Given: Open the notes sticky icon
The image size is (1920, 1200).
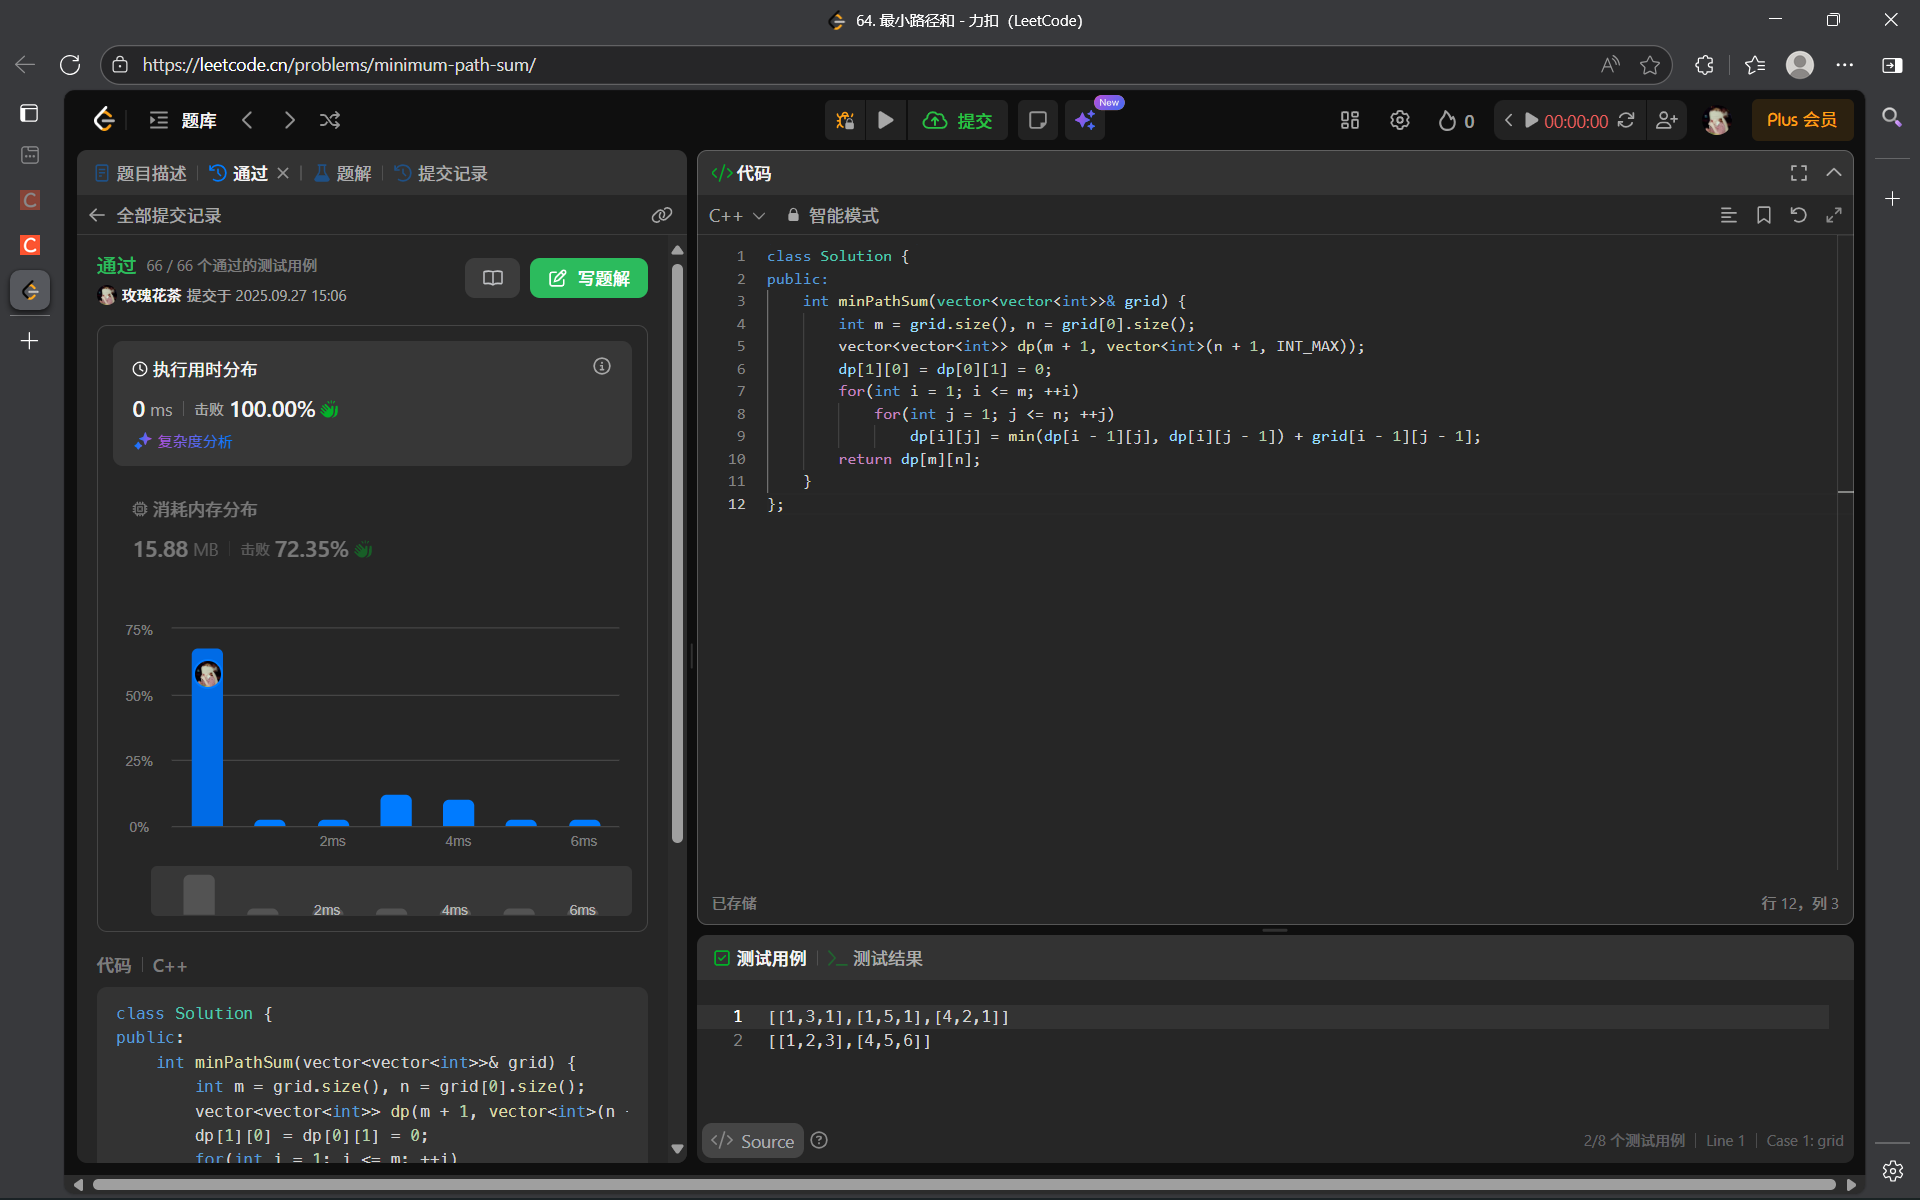Looking at the screenshot, I should click(x=1037, y=120).
